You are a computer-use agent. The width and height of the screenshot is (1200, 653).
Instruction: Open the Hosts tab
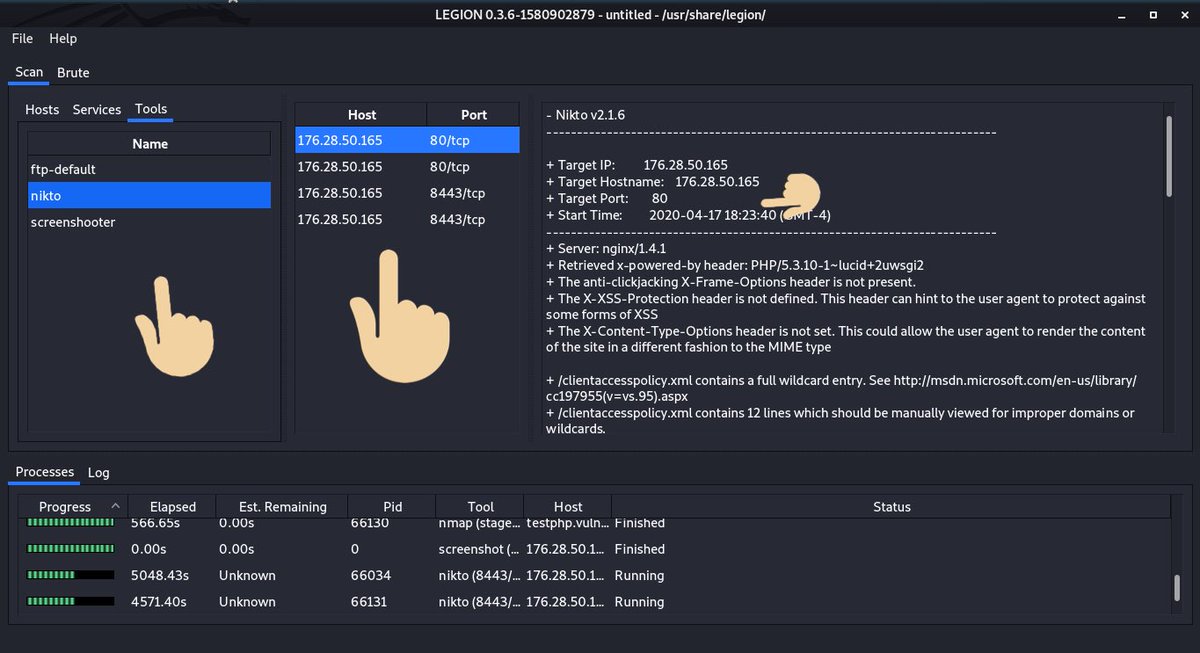click(x=42, y=109)
